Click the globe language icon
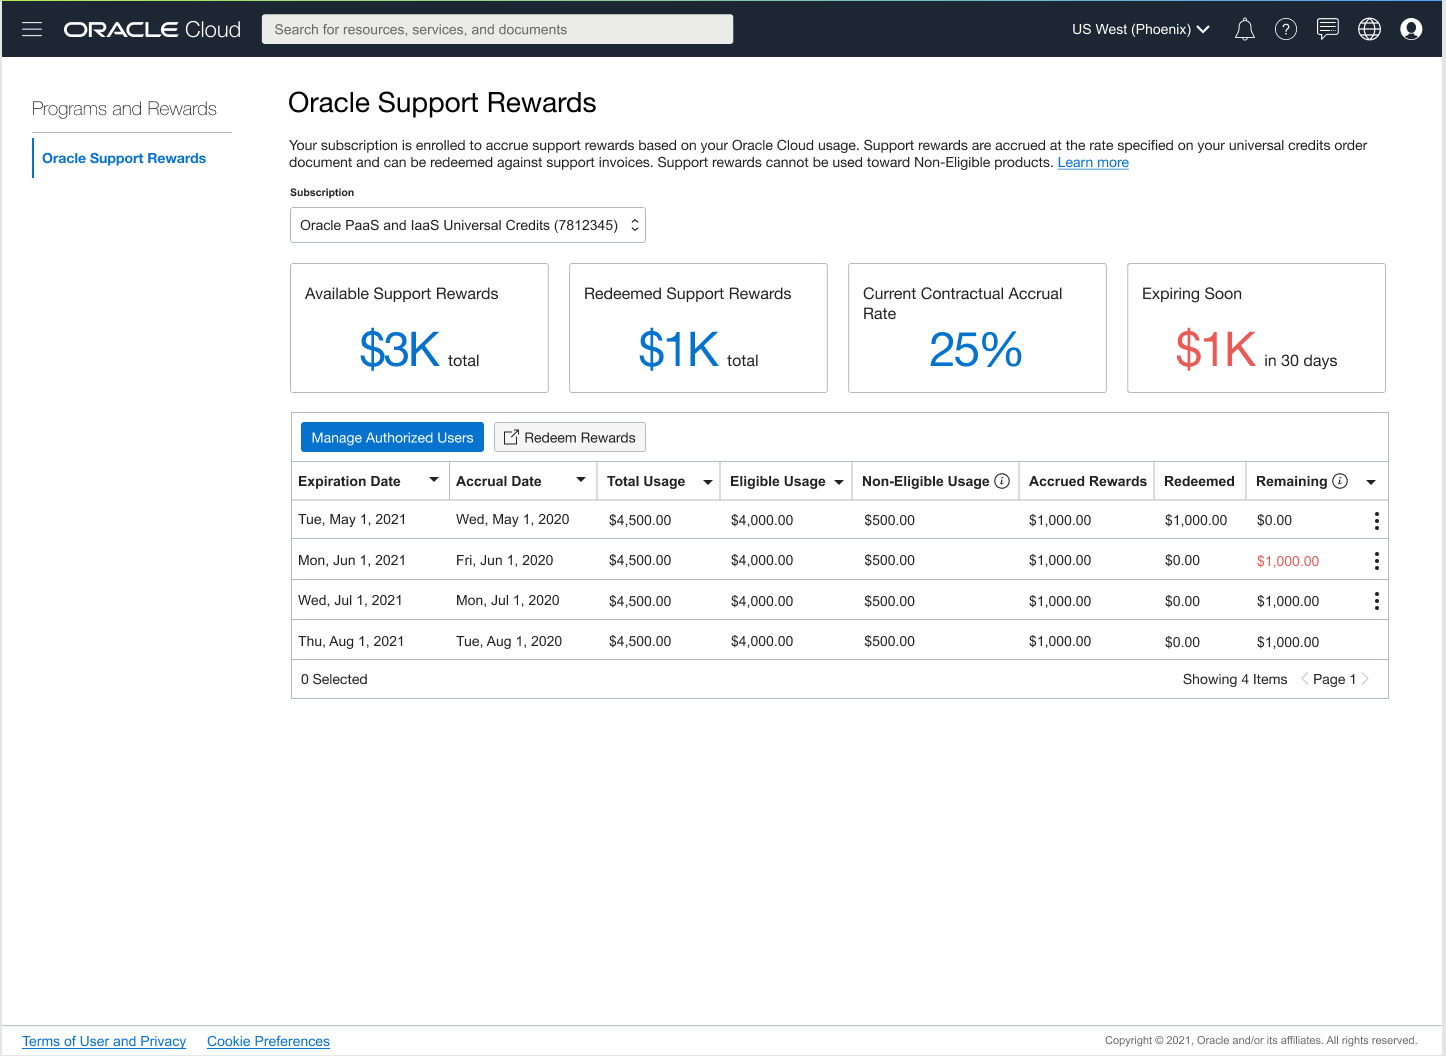The height and width of the screenshot is (1056, 1446). click(x=1369, y=29)
